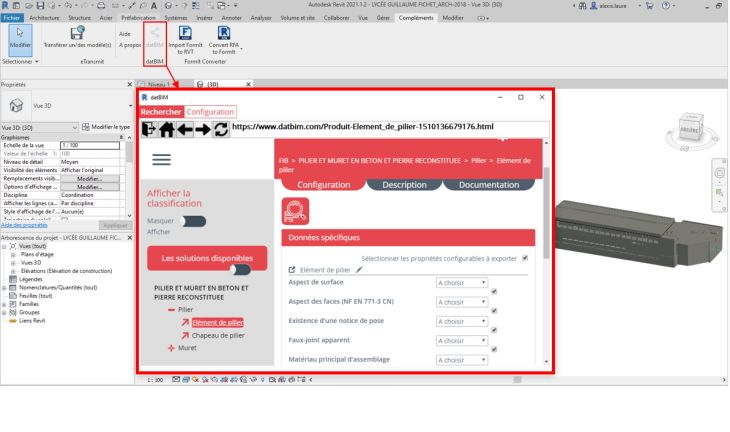The width and height of the screenshot is (730, 432).
Task: Navigate forward in datBIM browser
Action: point(203,129)
